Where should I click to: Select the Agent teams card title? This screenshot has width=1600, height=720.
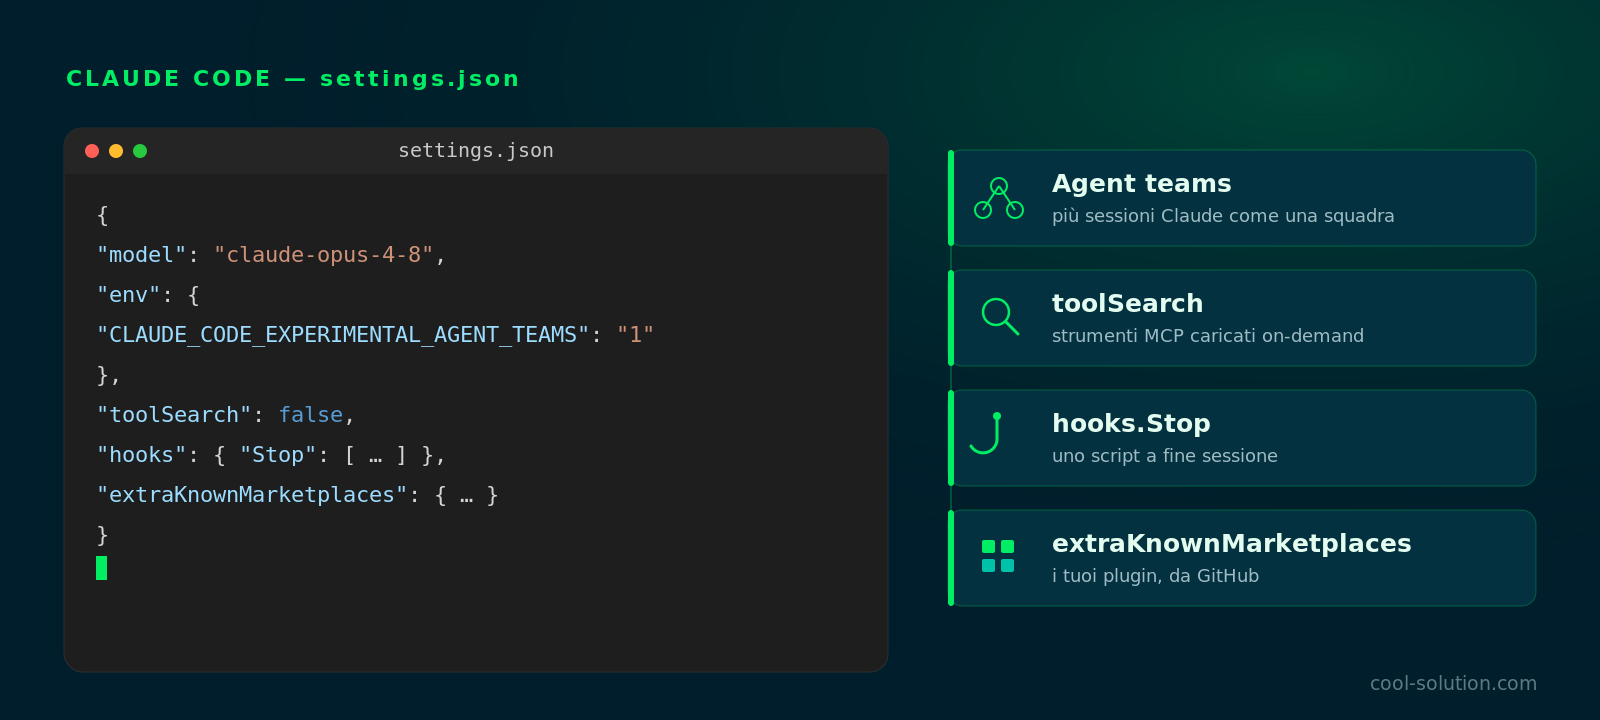(x=1141, y=184)
